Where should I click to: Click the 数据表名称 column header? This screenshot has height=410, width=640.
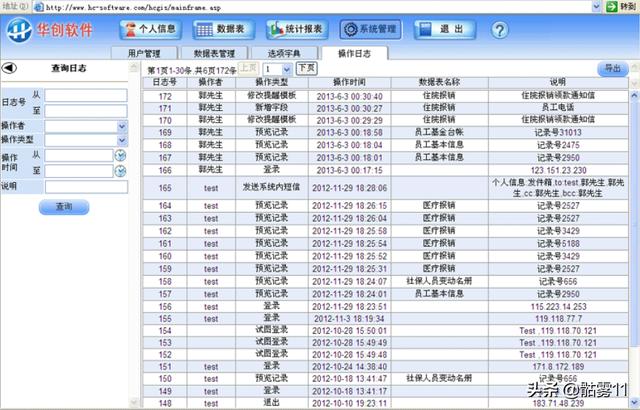point(439,82)
